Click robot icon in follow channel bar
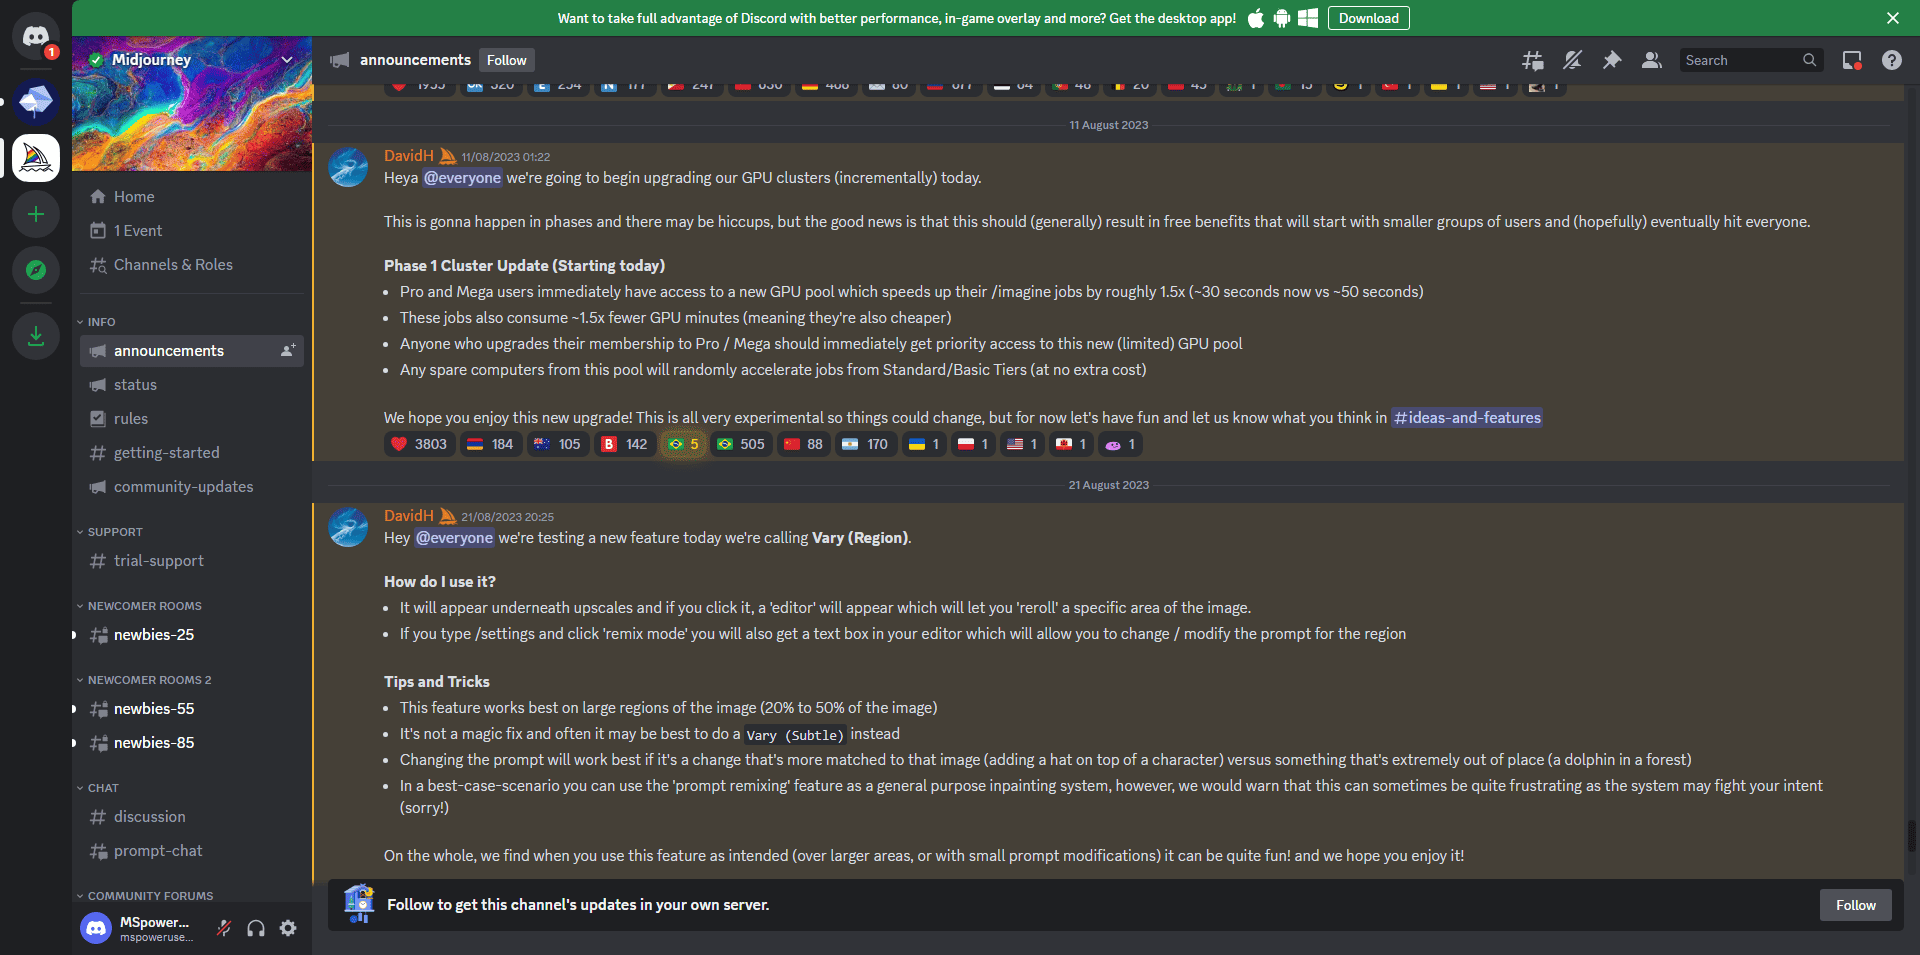Image resolution: width=1920 pixels, height=955 pixels. tap(359, 904)
